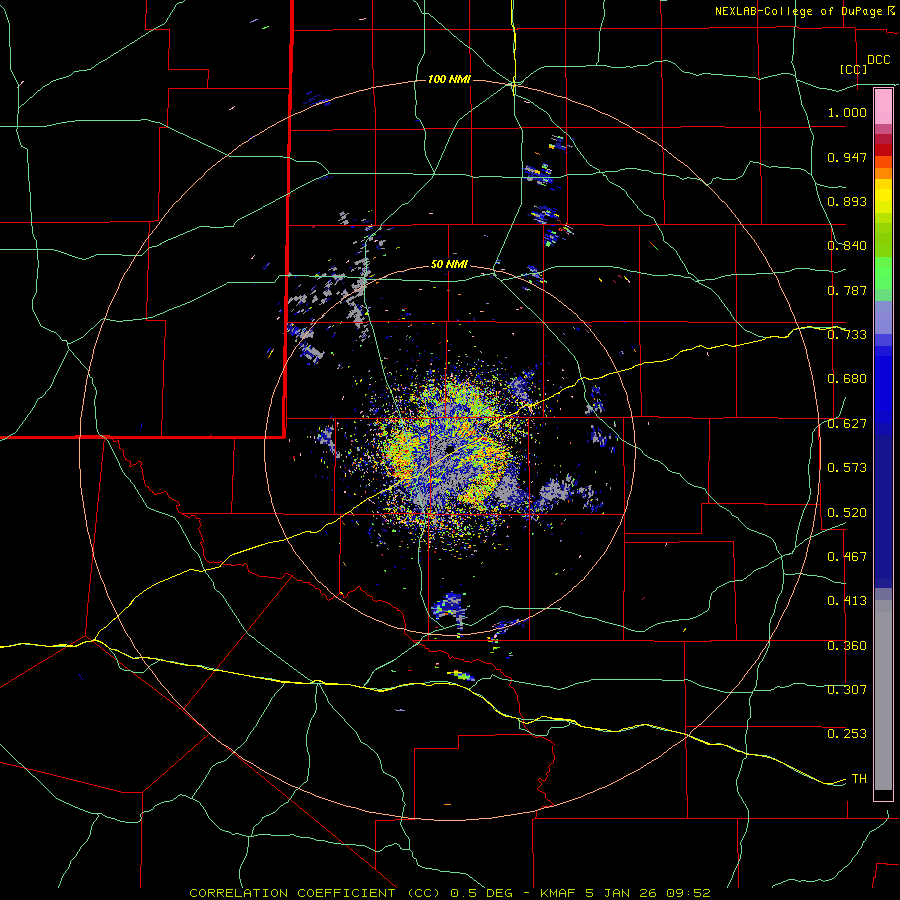Image resolution: width=900 pixels, height=900 pixels.
Task: Select the 0.360 value on the color scale
Action: tap(847, 646)
